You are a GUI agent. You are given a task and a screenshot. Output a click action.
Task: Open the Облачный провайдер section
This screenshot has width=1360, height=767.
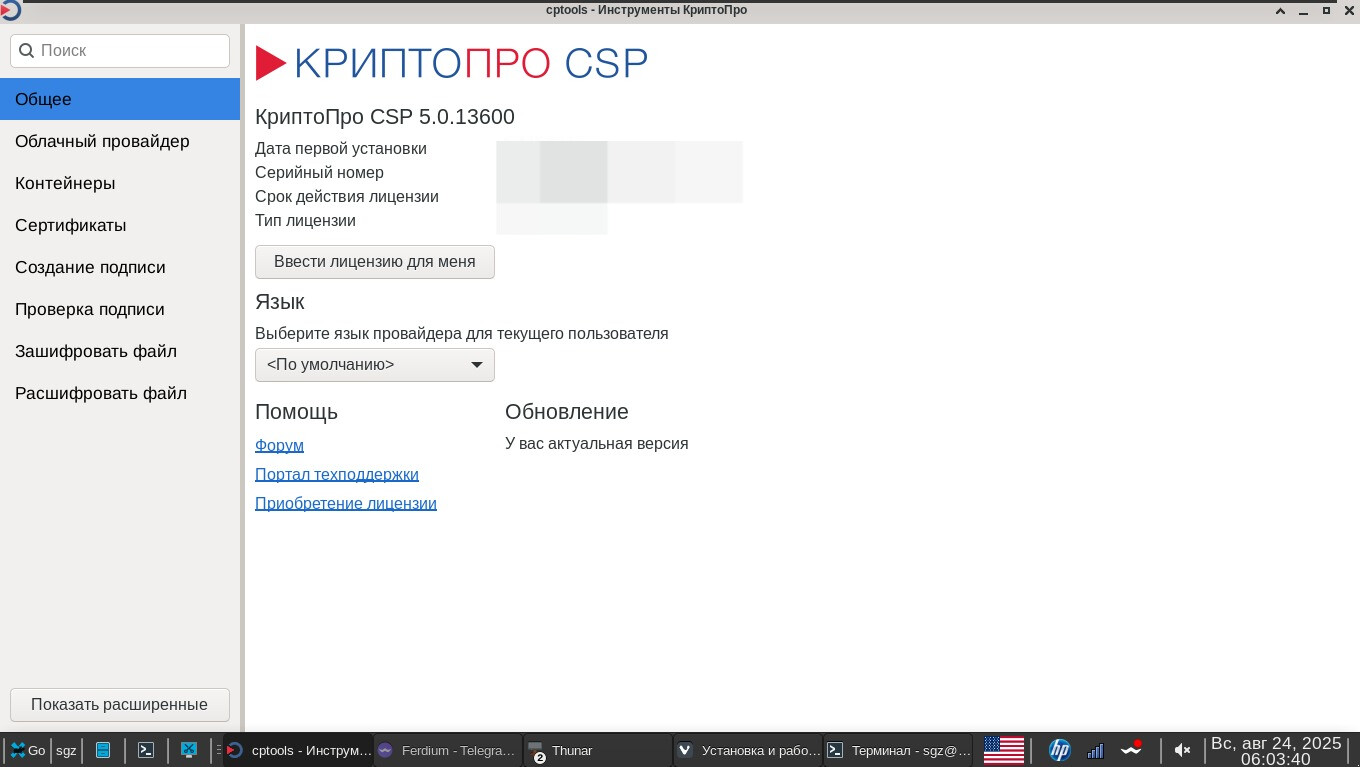(120, 141)
